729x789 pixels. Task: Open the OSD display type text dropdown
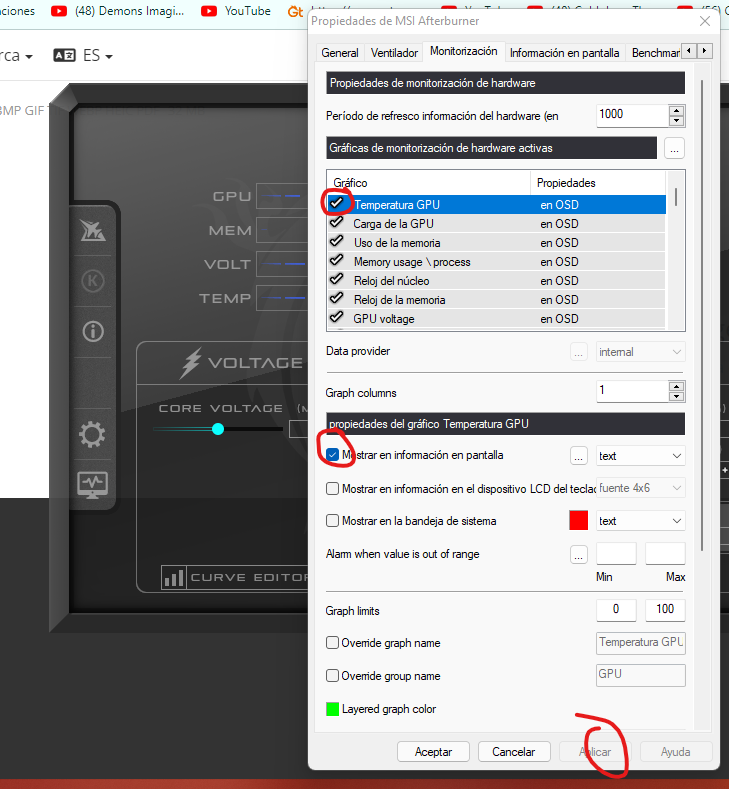tap(640, 456)
